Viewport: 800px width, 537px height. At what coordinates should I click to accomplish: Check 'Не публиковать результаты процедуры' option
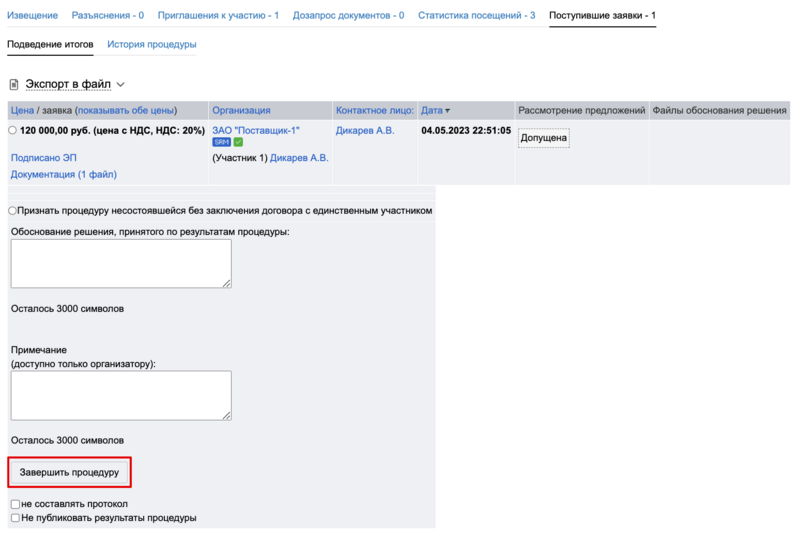tap(15, 518)
